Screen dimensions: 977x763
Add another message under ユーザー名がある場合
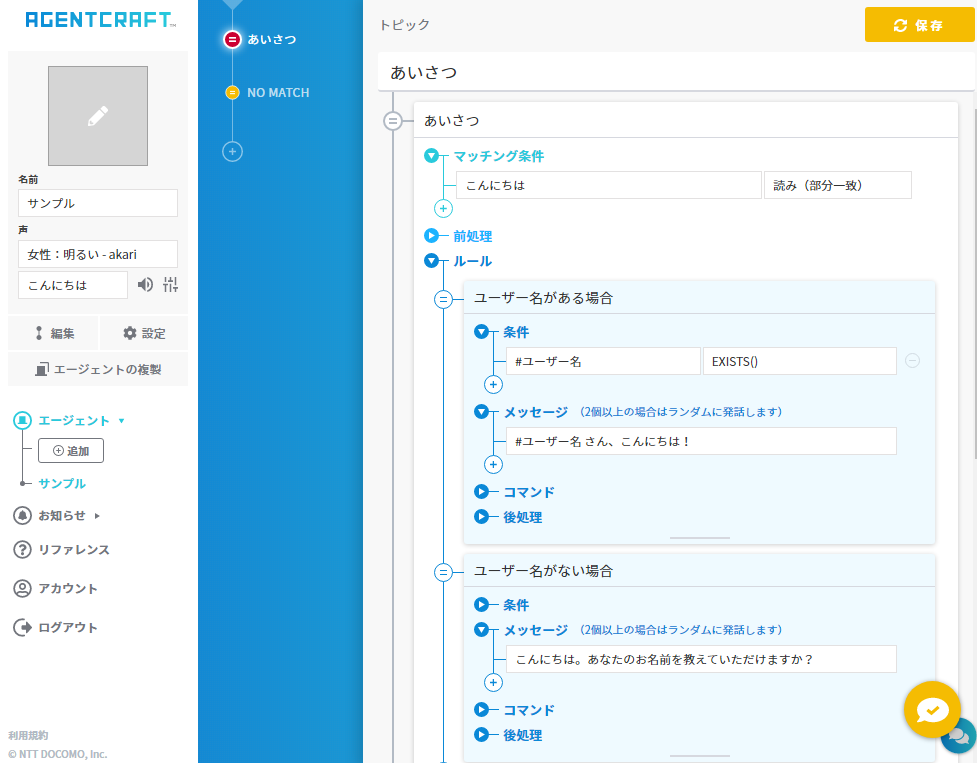[493, 464]
